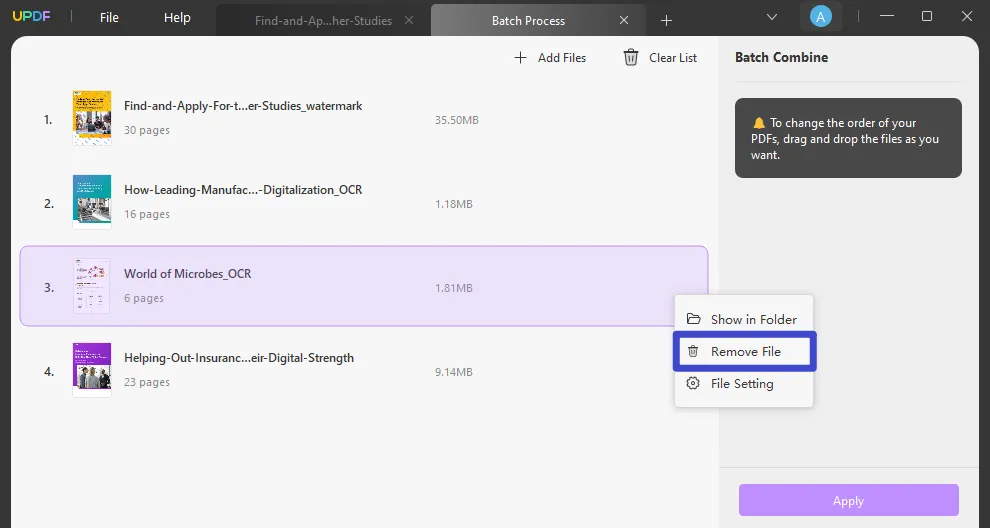The width and height of the screenshot is (990, 528).
Task: Close the Batch Process tab
Action: coord(625,20)
